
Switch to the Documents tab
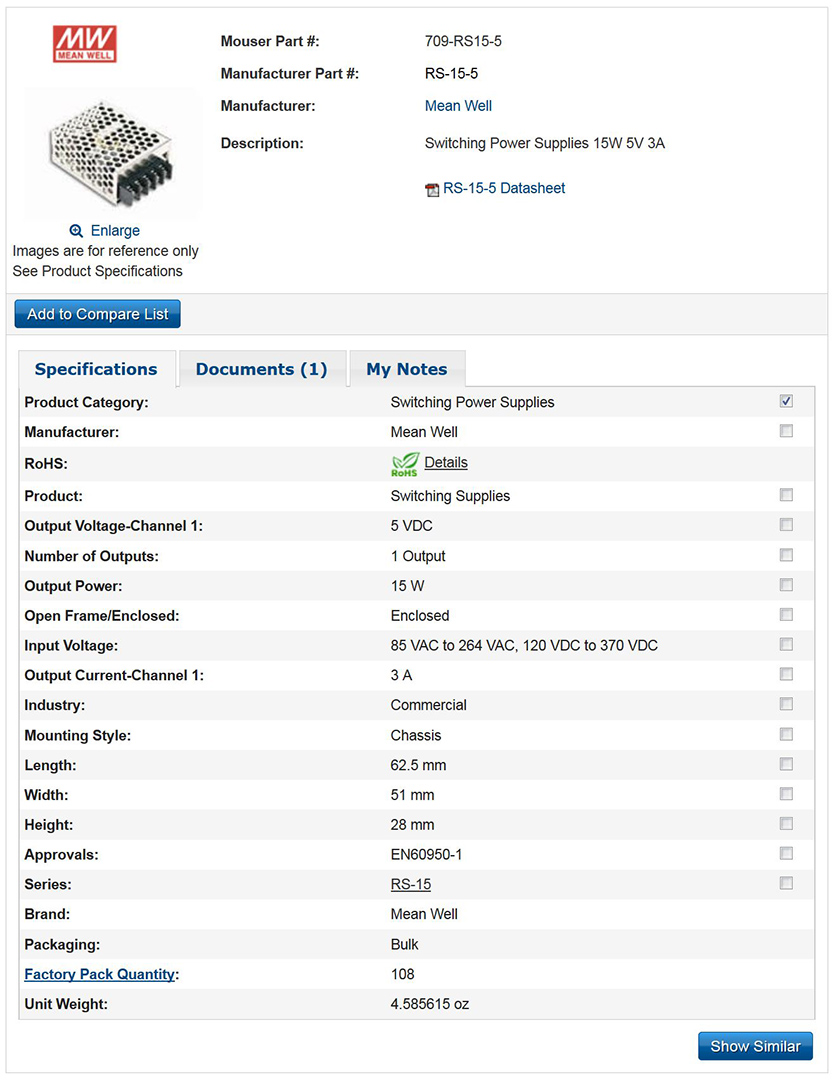coord(262,368)
